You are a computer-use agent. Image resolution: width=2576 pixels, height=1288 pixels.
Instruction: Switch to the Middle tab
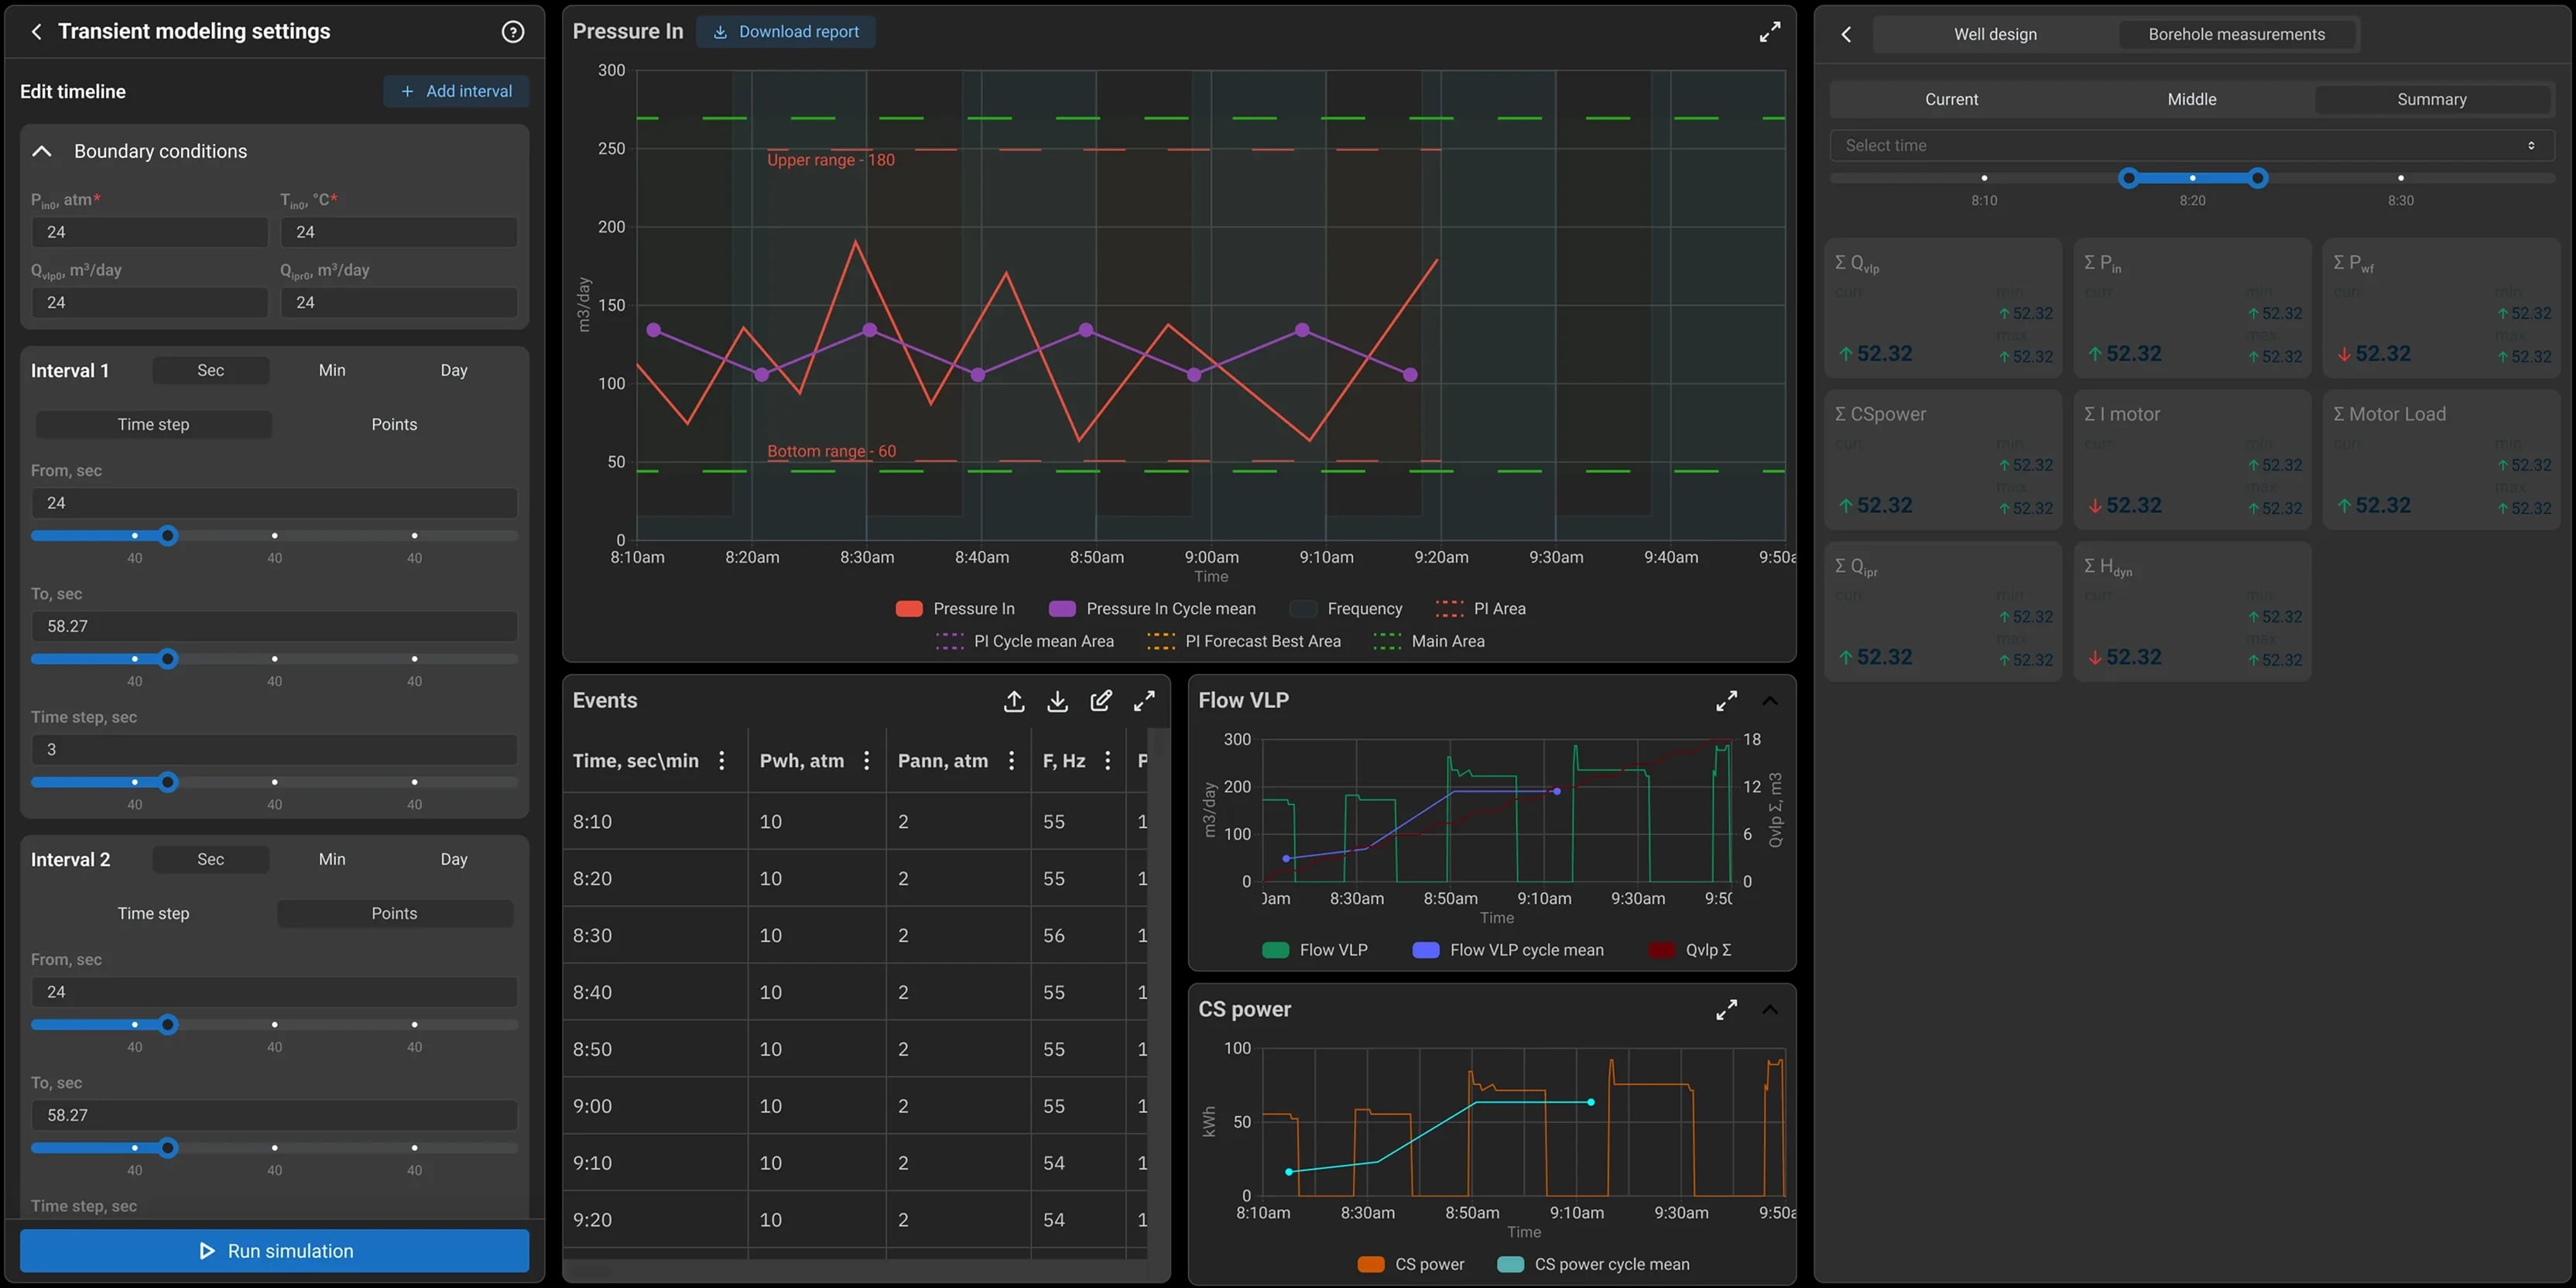(x=2192, y=99)
